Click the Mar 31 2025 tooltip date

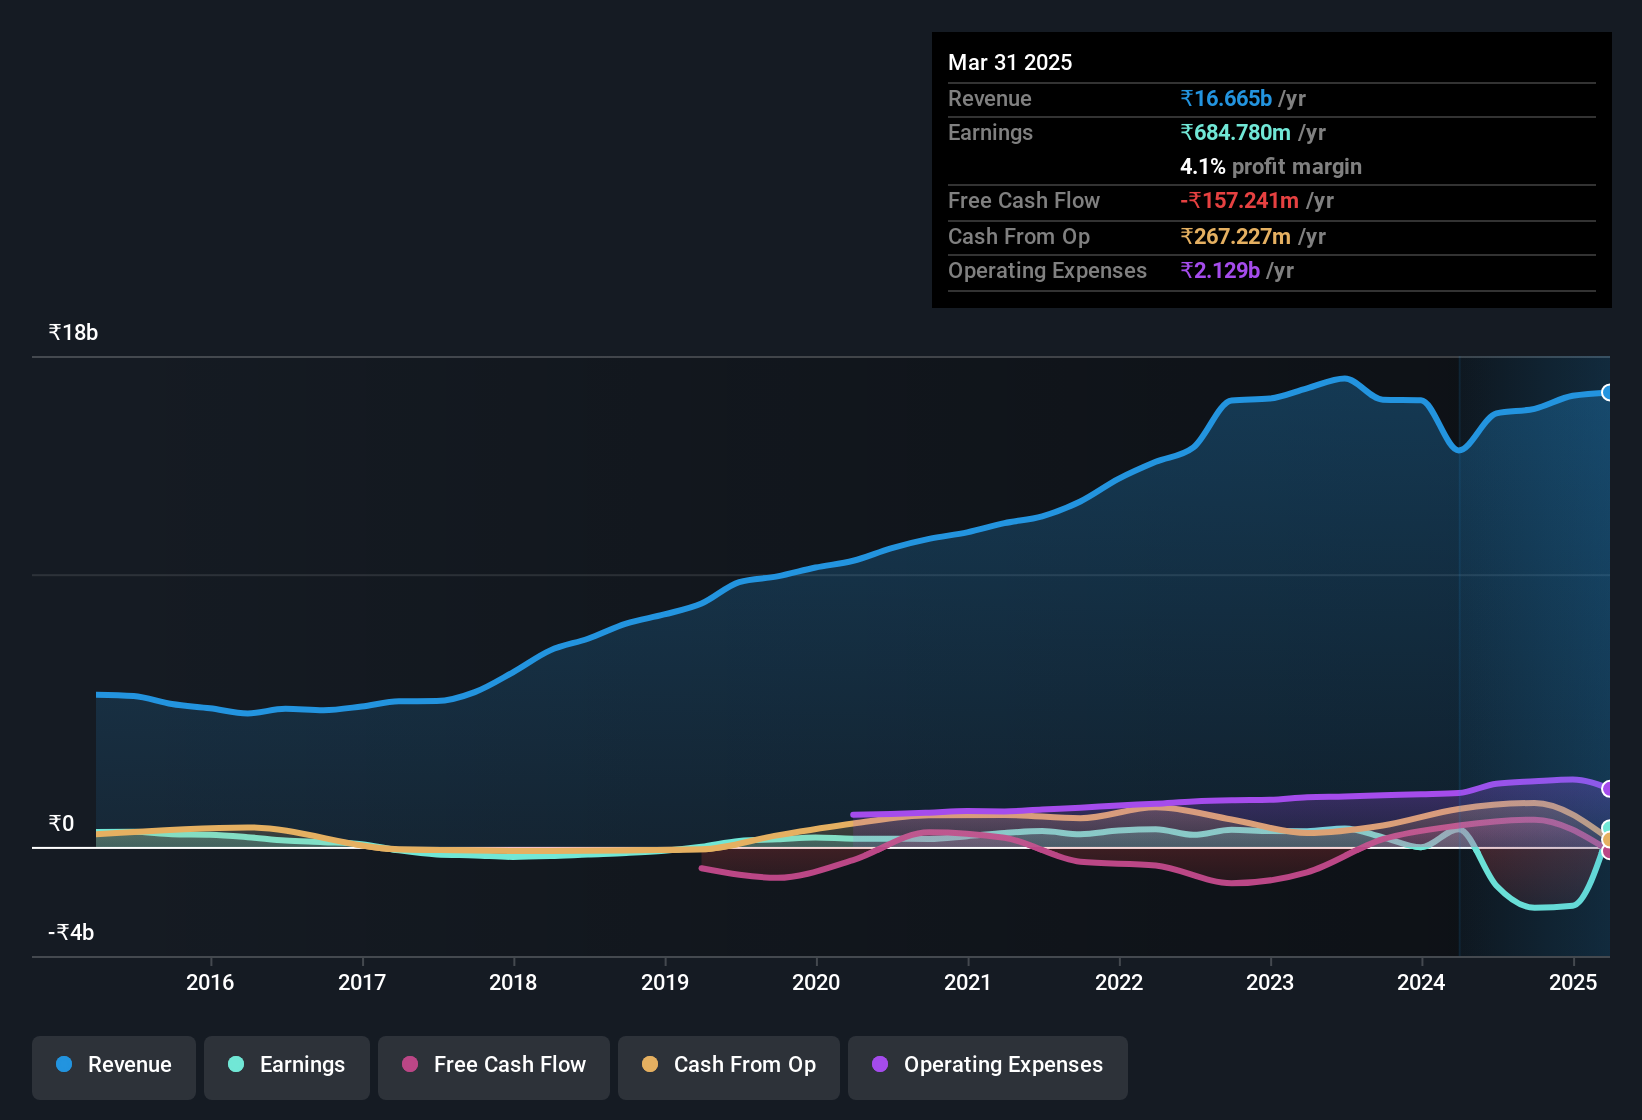pyautogui.click(x=1010, y=62)
